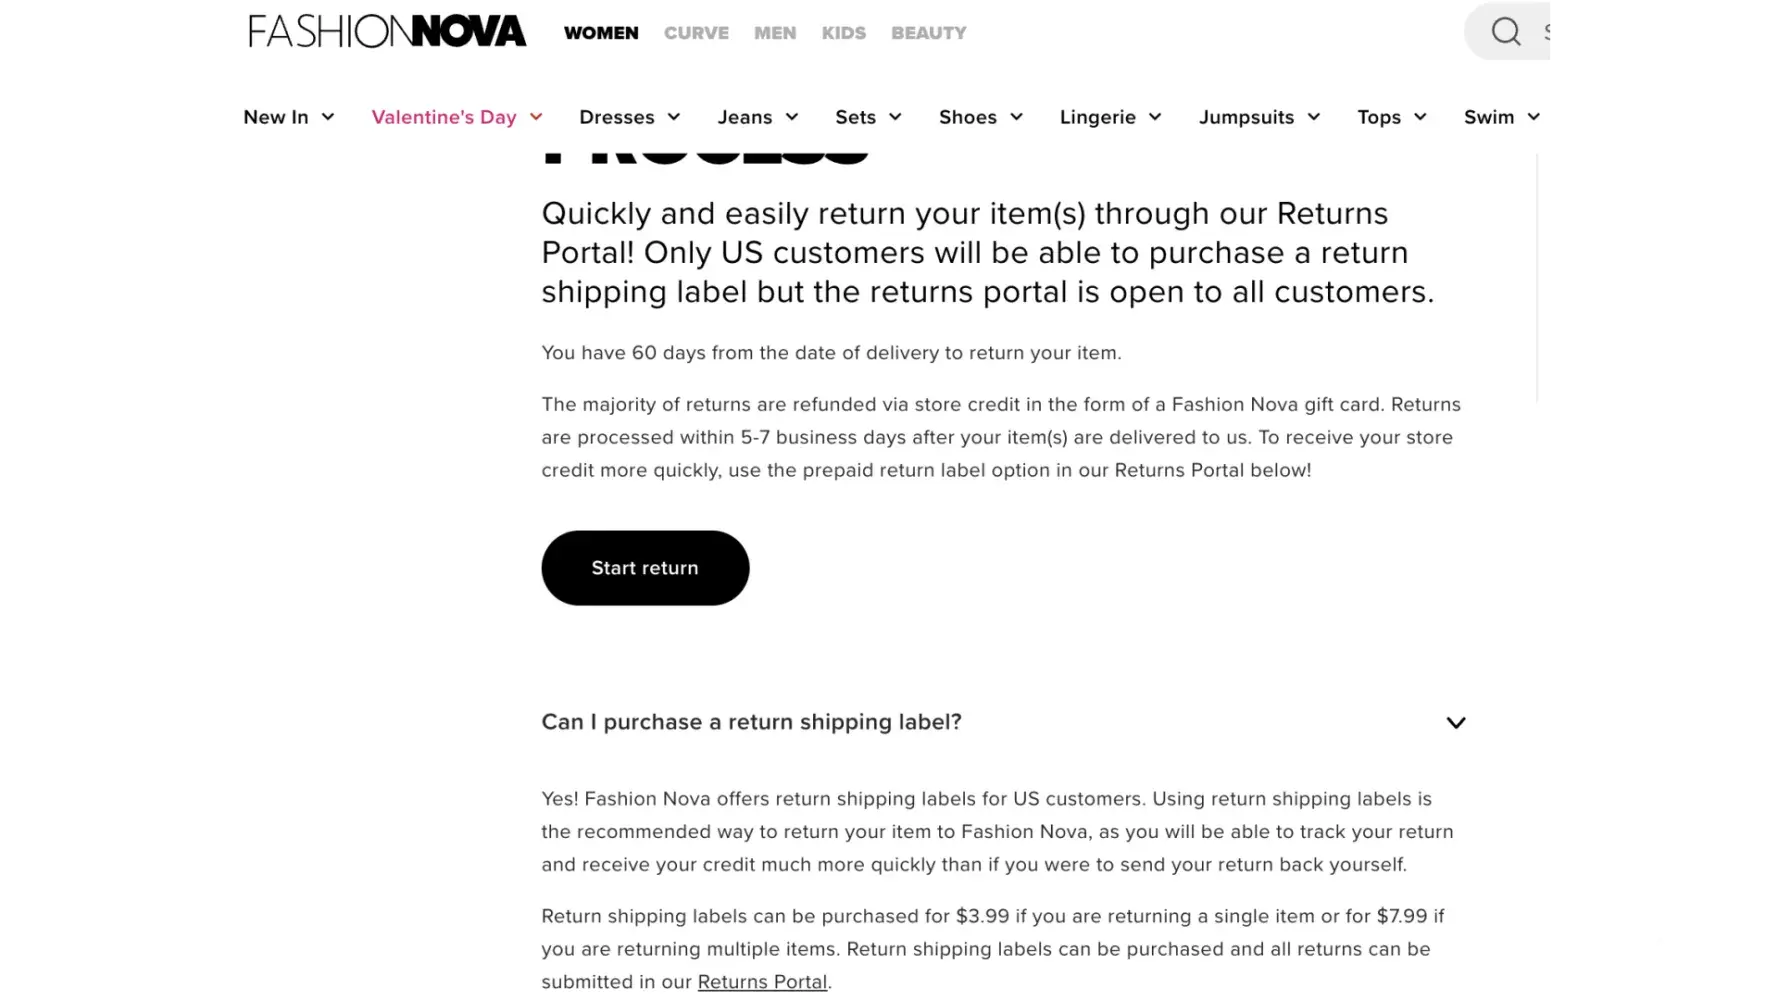Expand the Tops menu chevron
Image resolution: width=1778 pixels, height=1000 pixels.
(x=1420, y=117)
